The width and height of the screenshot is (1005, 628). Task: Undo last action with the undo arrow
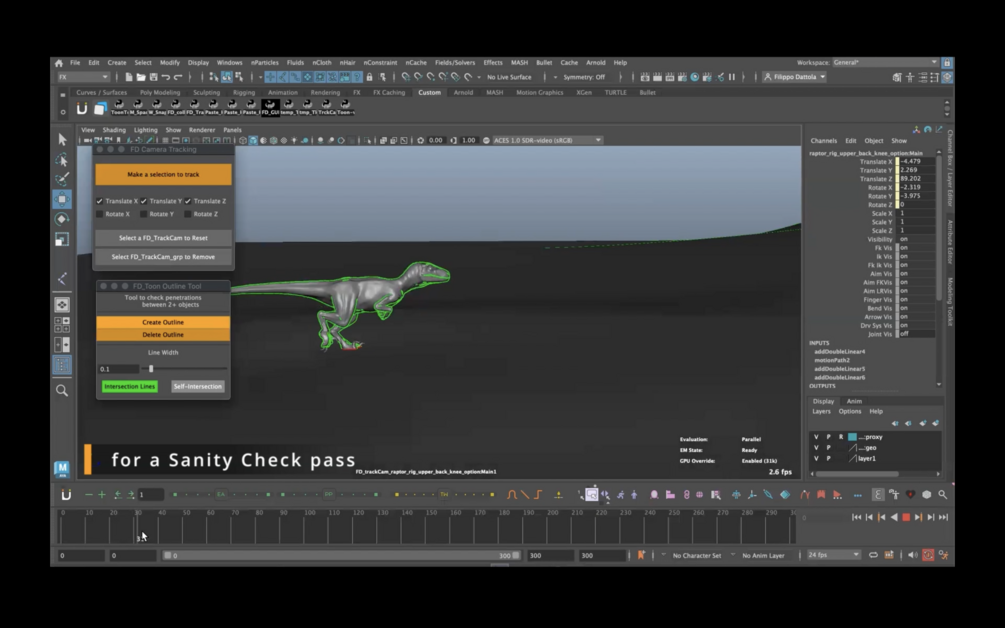pos(166,77)
